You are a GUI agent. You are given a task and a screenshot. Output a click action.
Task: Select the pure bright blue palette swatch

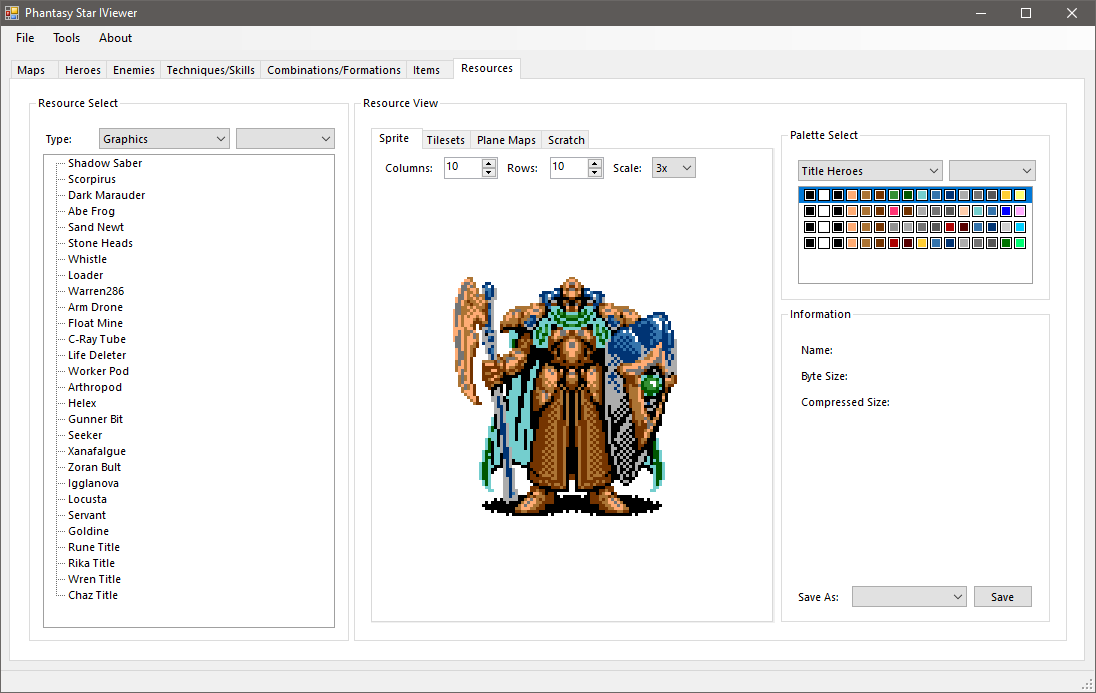[1006, 211]
